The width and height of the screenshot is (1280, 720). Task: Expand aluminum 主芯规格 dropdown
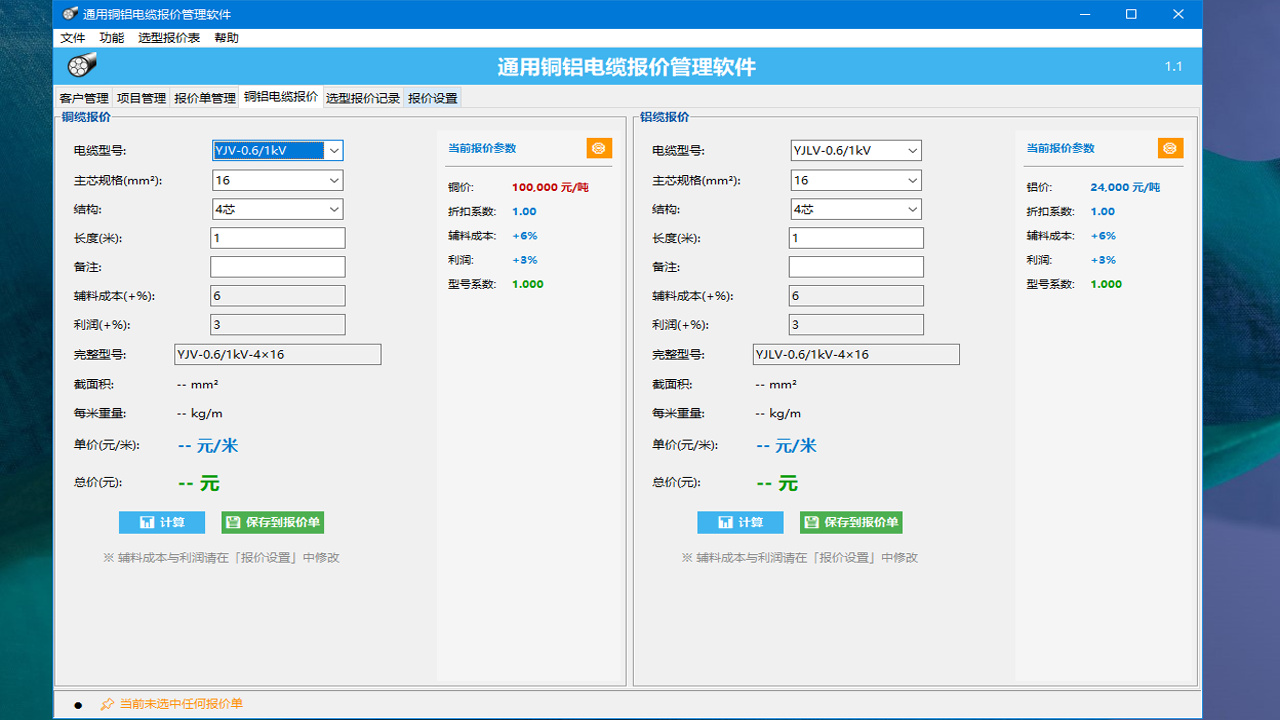click(x=912, y=180)
